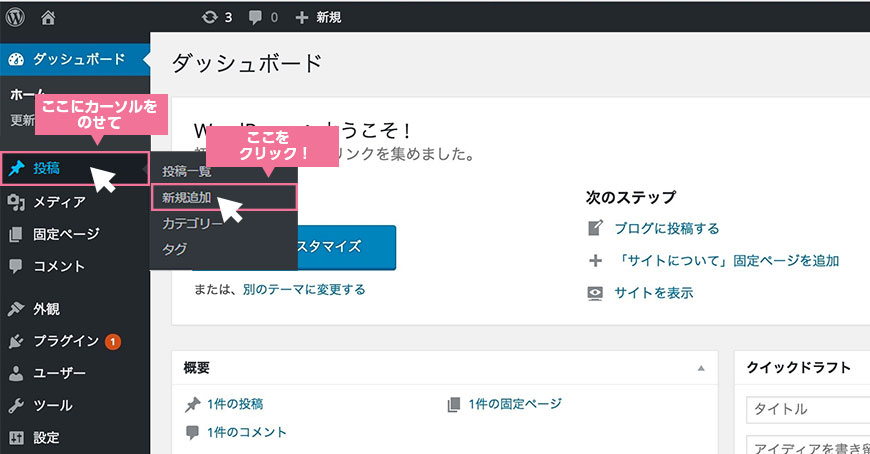Screen dimensions: 870x454
Task: Click the 設定 sliders icon
Action: pos(16,438)
